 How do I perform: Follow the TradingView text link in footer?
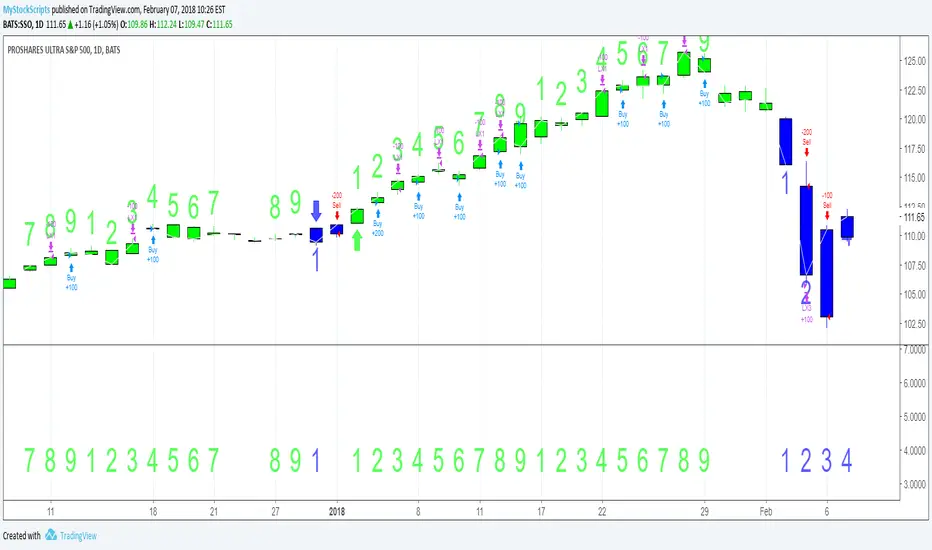tap(78, 536)
